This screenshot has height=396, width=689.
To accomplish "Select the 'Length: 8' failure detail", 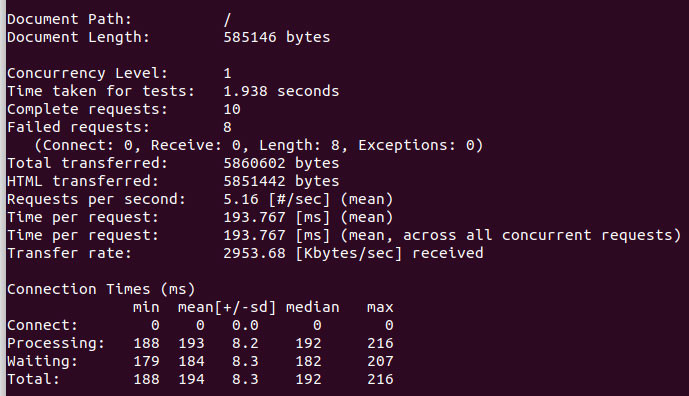I will point(299,145).
